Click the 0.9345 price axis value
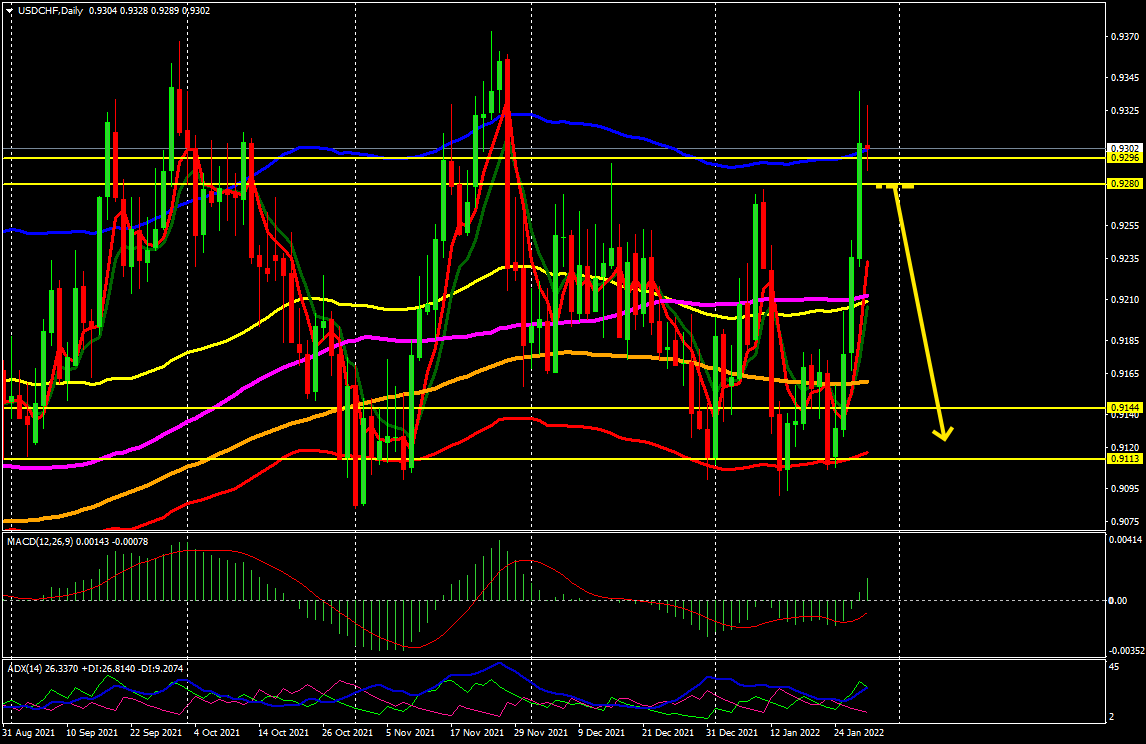Screen dimensions: 1146x744 (x=1125, y=77)
